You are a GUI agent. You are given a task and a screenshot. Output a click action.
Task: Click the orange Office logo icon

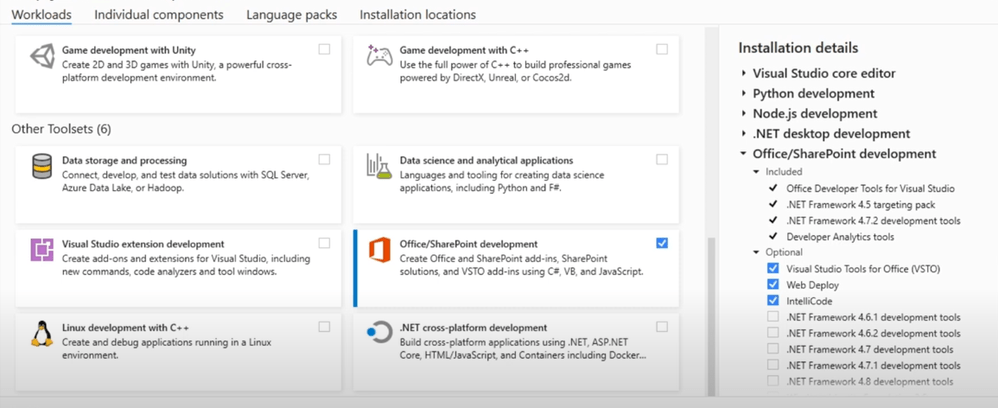coord(379,249)
